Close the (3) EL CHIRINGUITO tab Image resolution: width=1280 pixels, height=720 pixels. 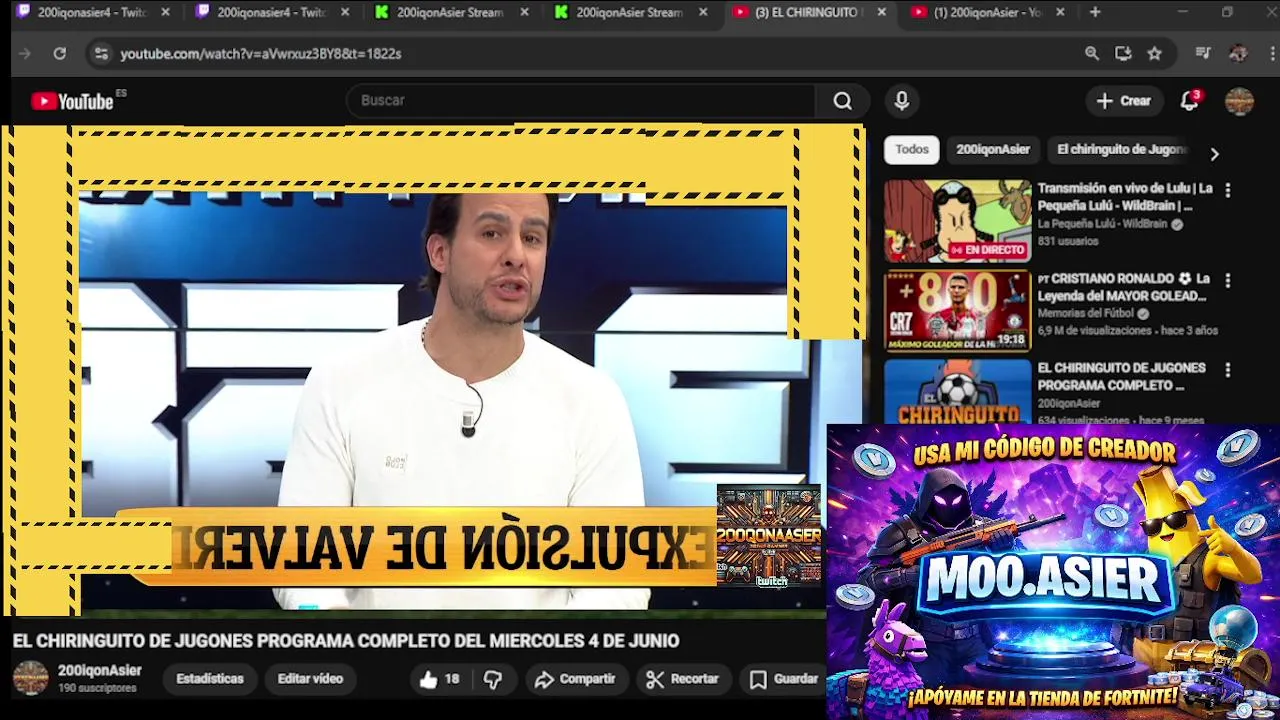coord(881,12)
